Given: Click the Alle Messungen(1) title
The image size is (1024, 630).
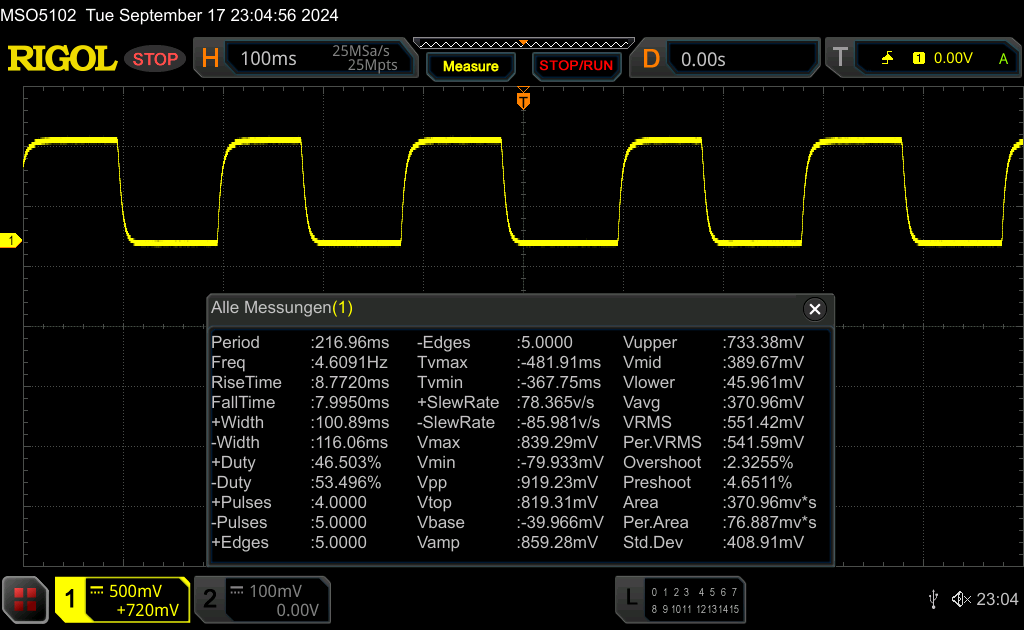Looking at the screenshot, I should tap(281, 307).
